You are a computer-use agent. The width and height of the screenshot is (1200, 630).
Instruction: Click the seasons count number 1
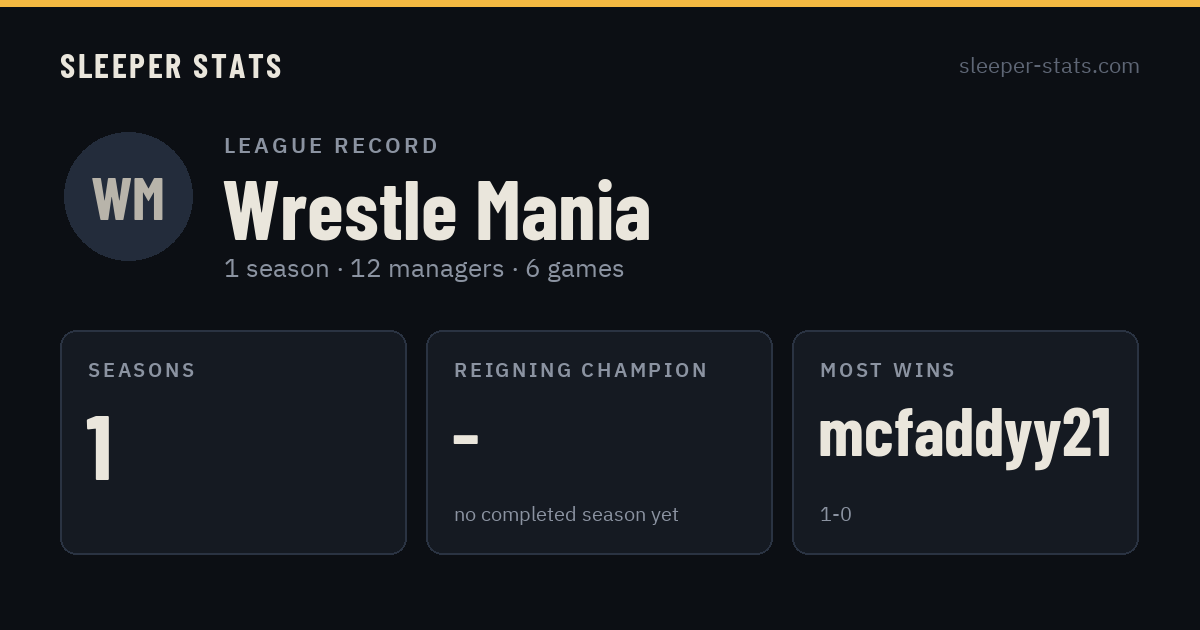click(99, 448)
